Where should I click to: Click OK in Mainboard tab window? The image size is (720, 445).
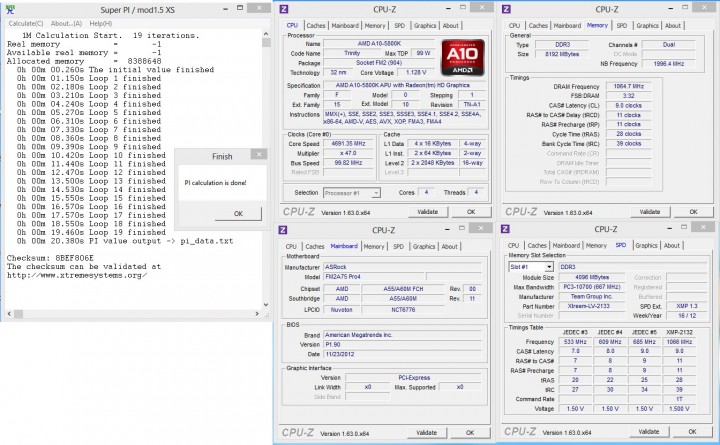470,433
